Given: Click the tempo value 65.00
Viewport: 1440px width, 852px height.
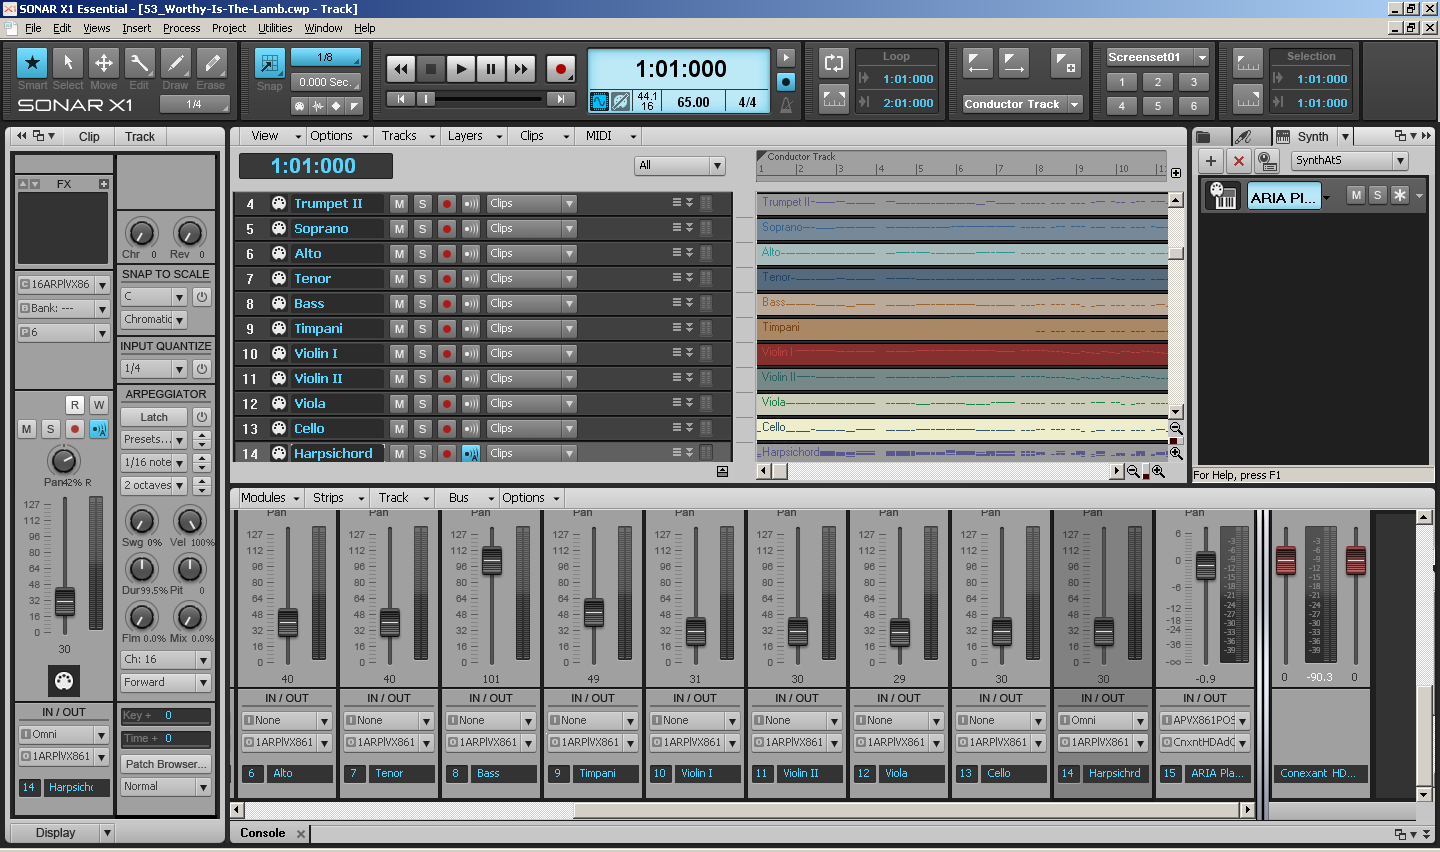Looking at the screenshot, I should 693,102.
